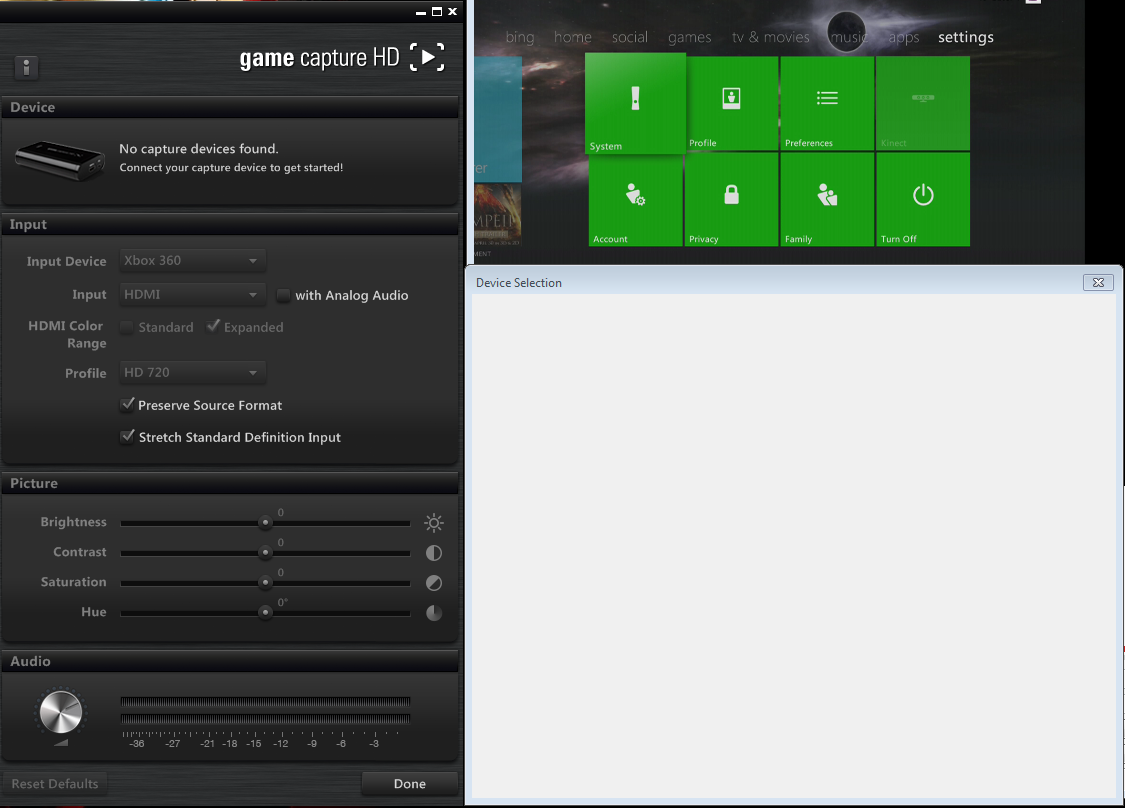Click the Contrast slider handle
Screen dimensions: 1125x808
coord(265,553)
